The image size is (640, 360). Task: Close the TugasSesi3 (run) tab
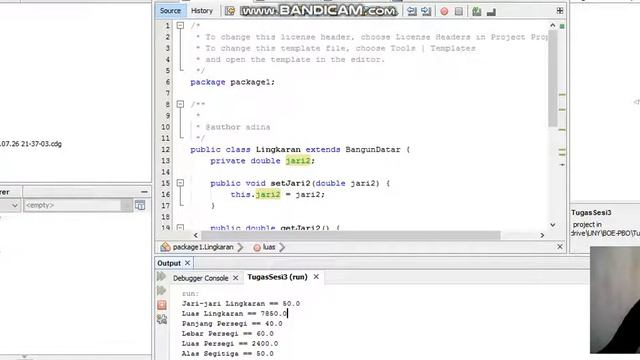pos(316,277)
